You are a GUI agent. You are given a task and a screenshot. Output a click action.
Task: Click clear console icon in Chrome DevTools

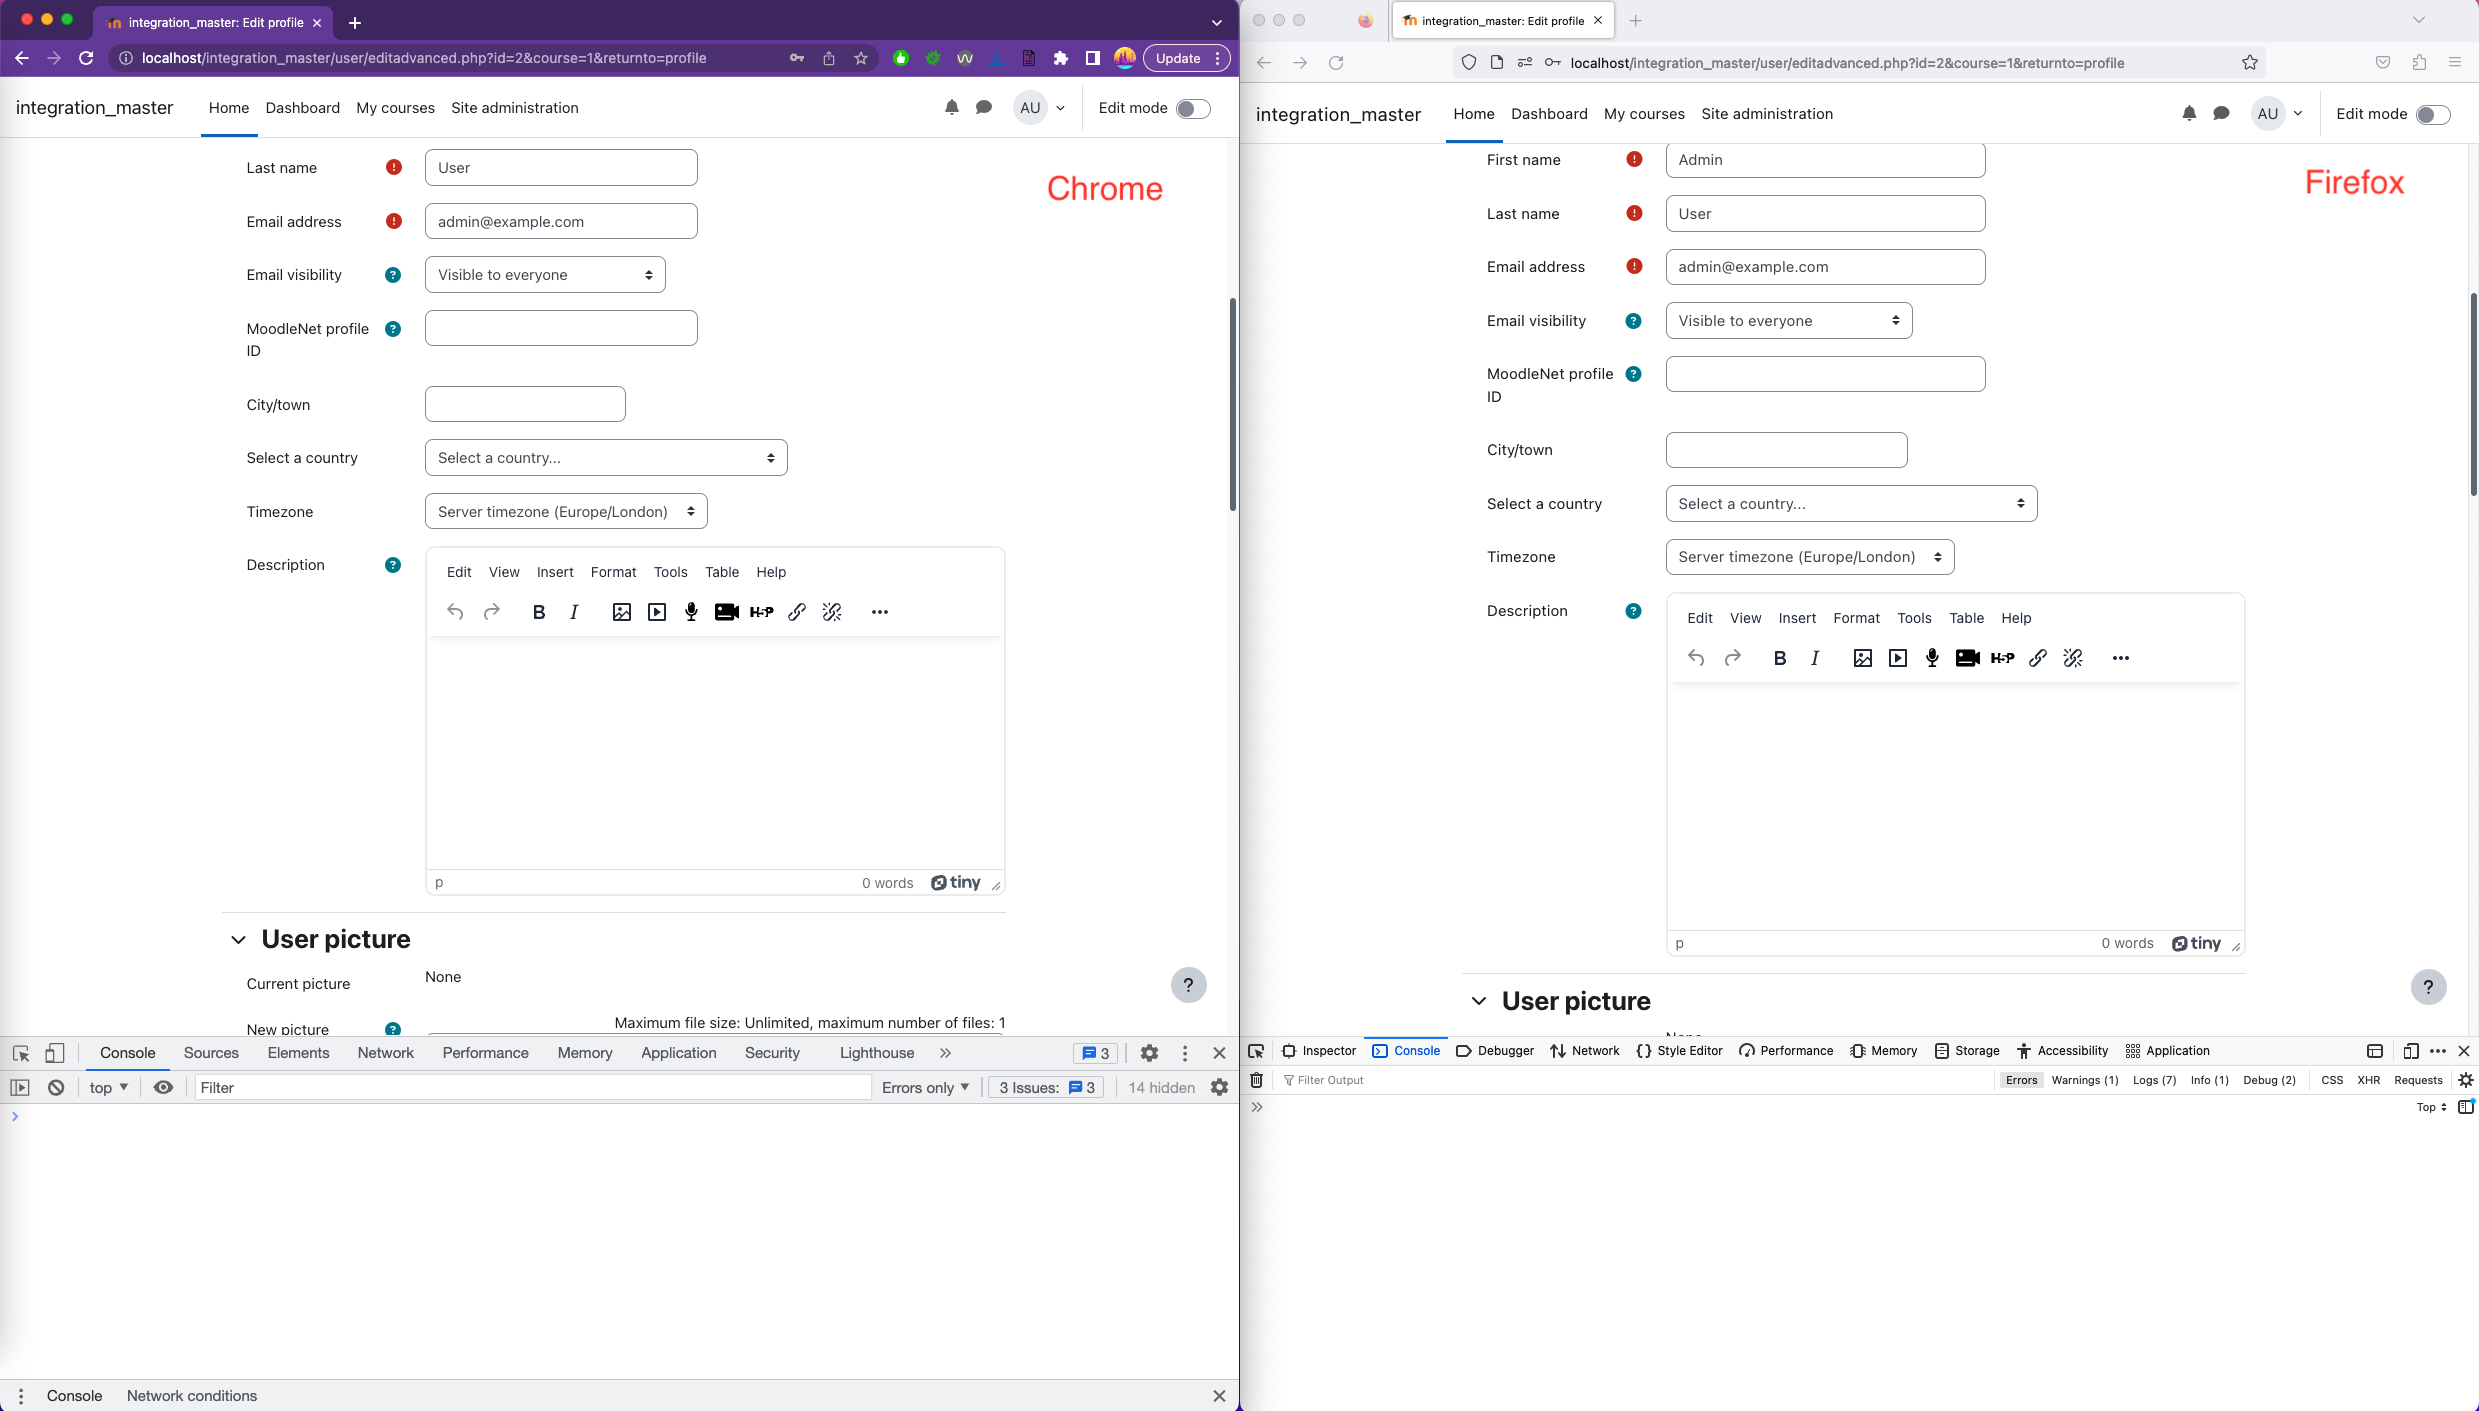pos(56,1088)
